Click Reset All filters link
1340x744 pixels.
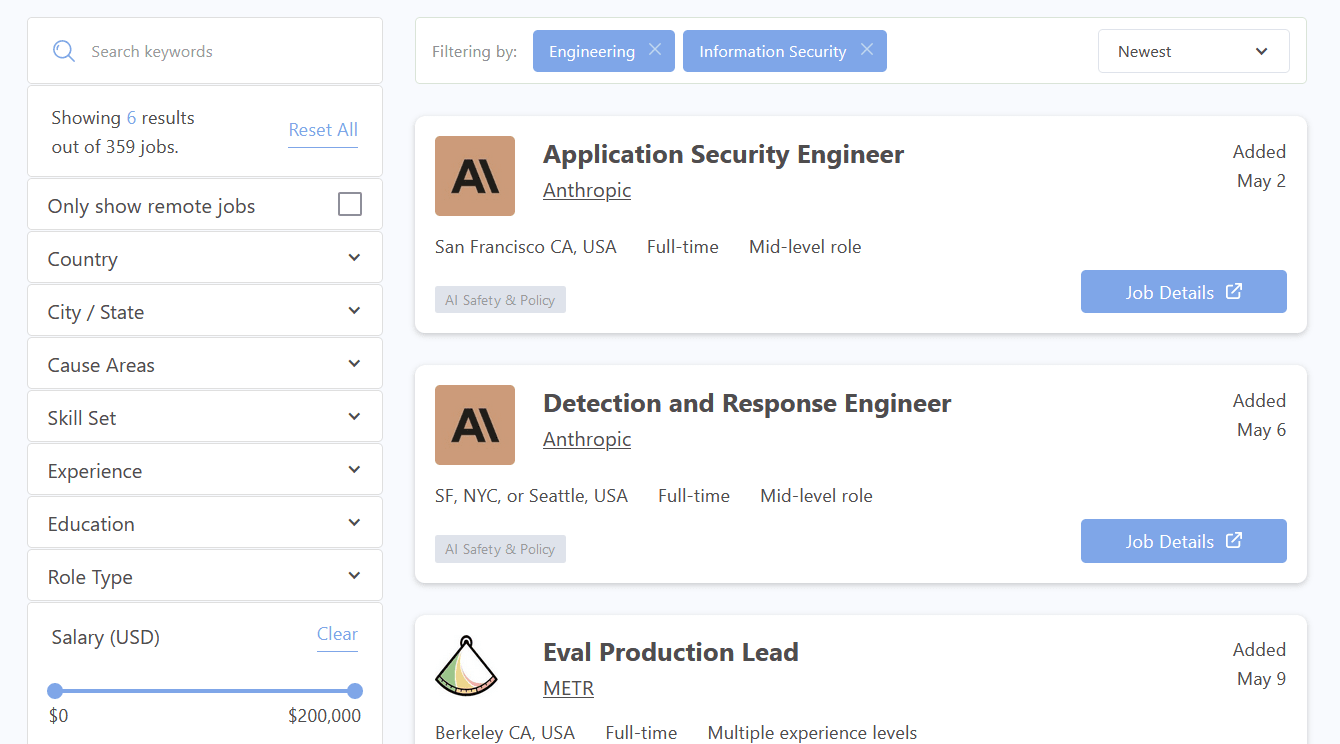point(323,130)
